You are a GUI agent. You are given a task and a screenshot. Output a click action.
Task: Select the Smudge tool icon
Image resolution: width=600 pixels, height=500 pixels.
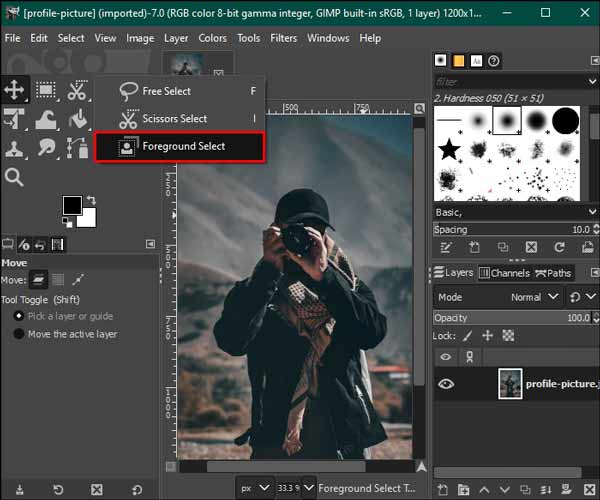46,148
